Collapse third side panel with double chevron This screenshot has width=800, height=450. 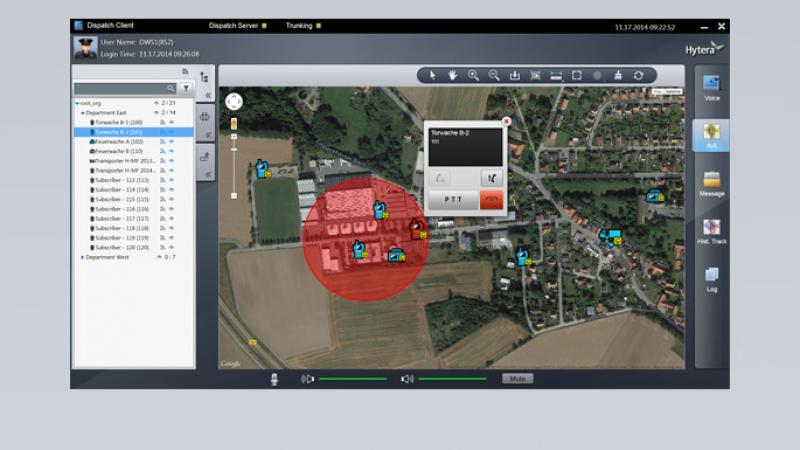click(208, 175)
